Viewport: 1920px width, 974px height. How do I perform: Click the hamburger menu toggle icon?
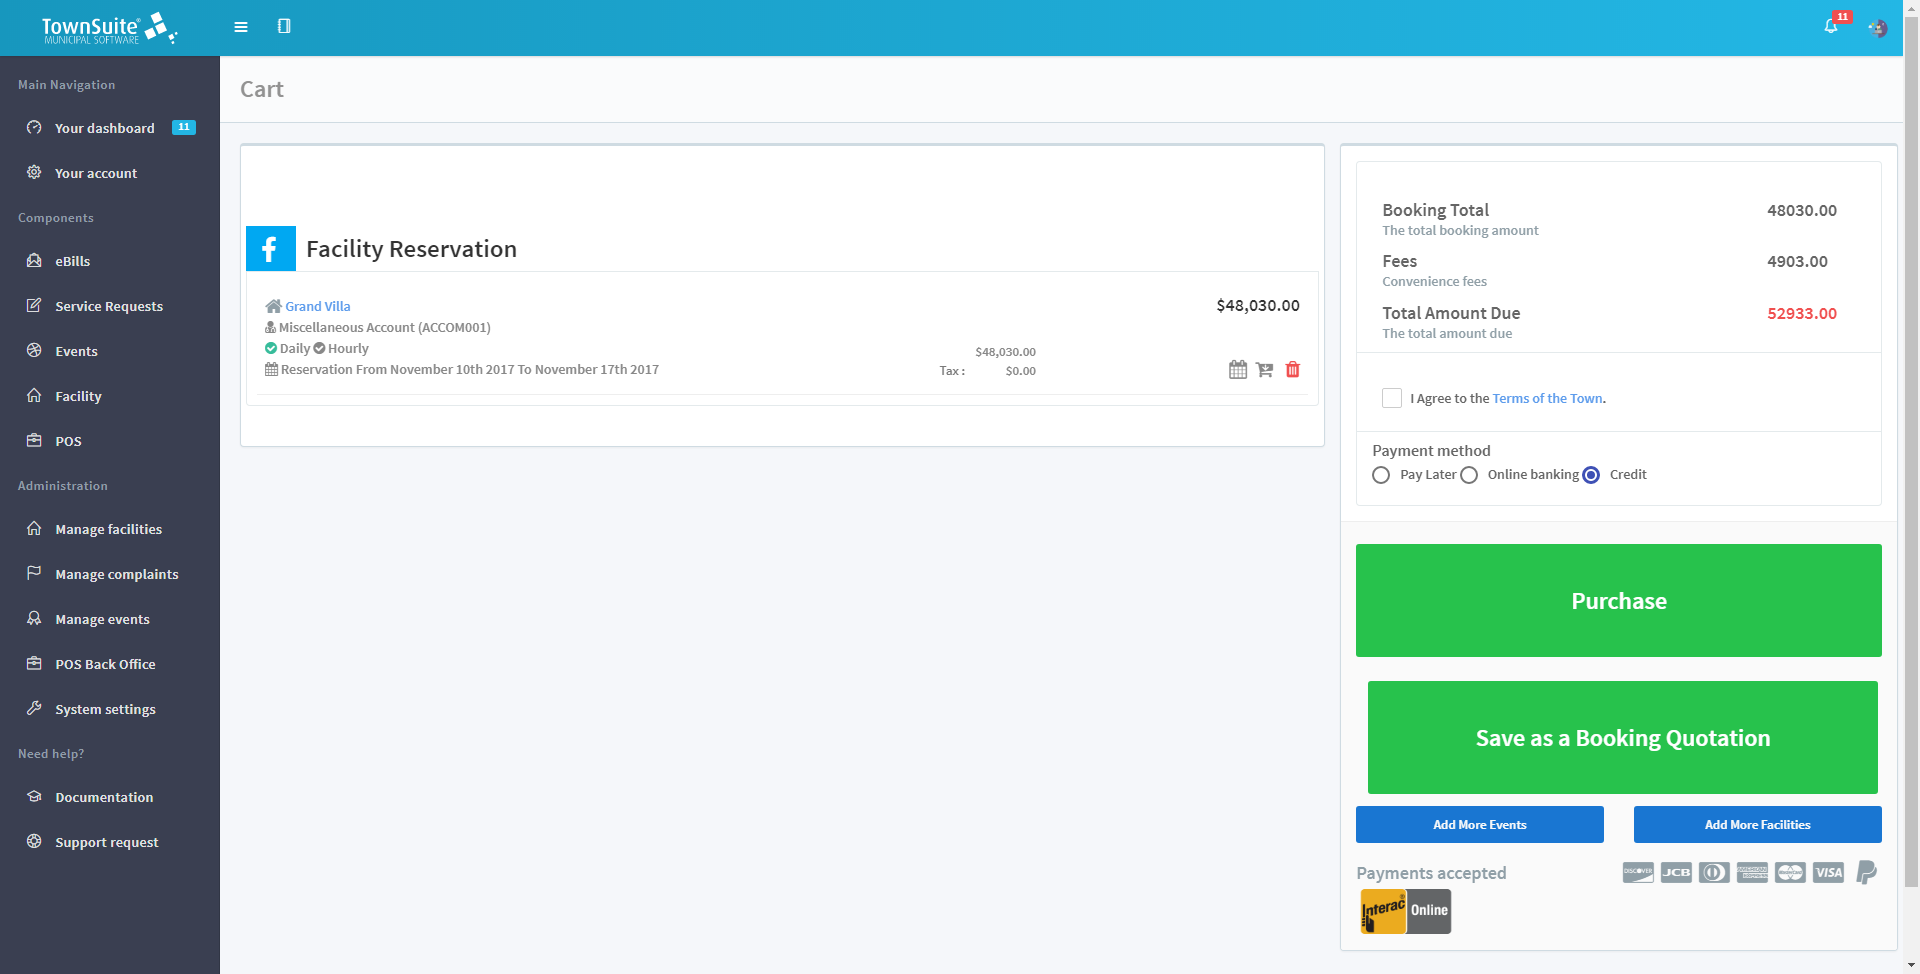[241, 27]
